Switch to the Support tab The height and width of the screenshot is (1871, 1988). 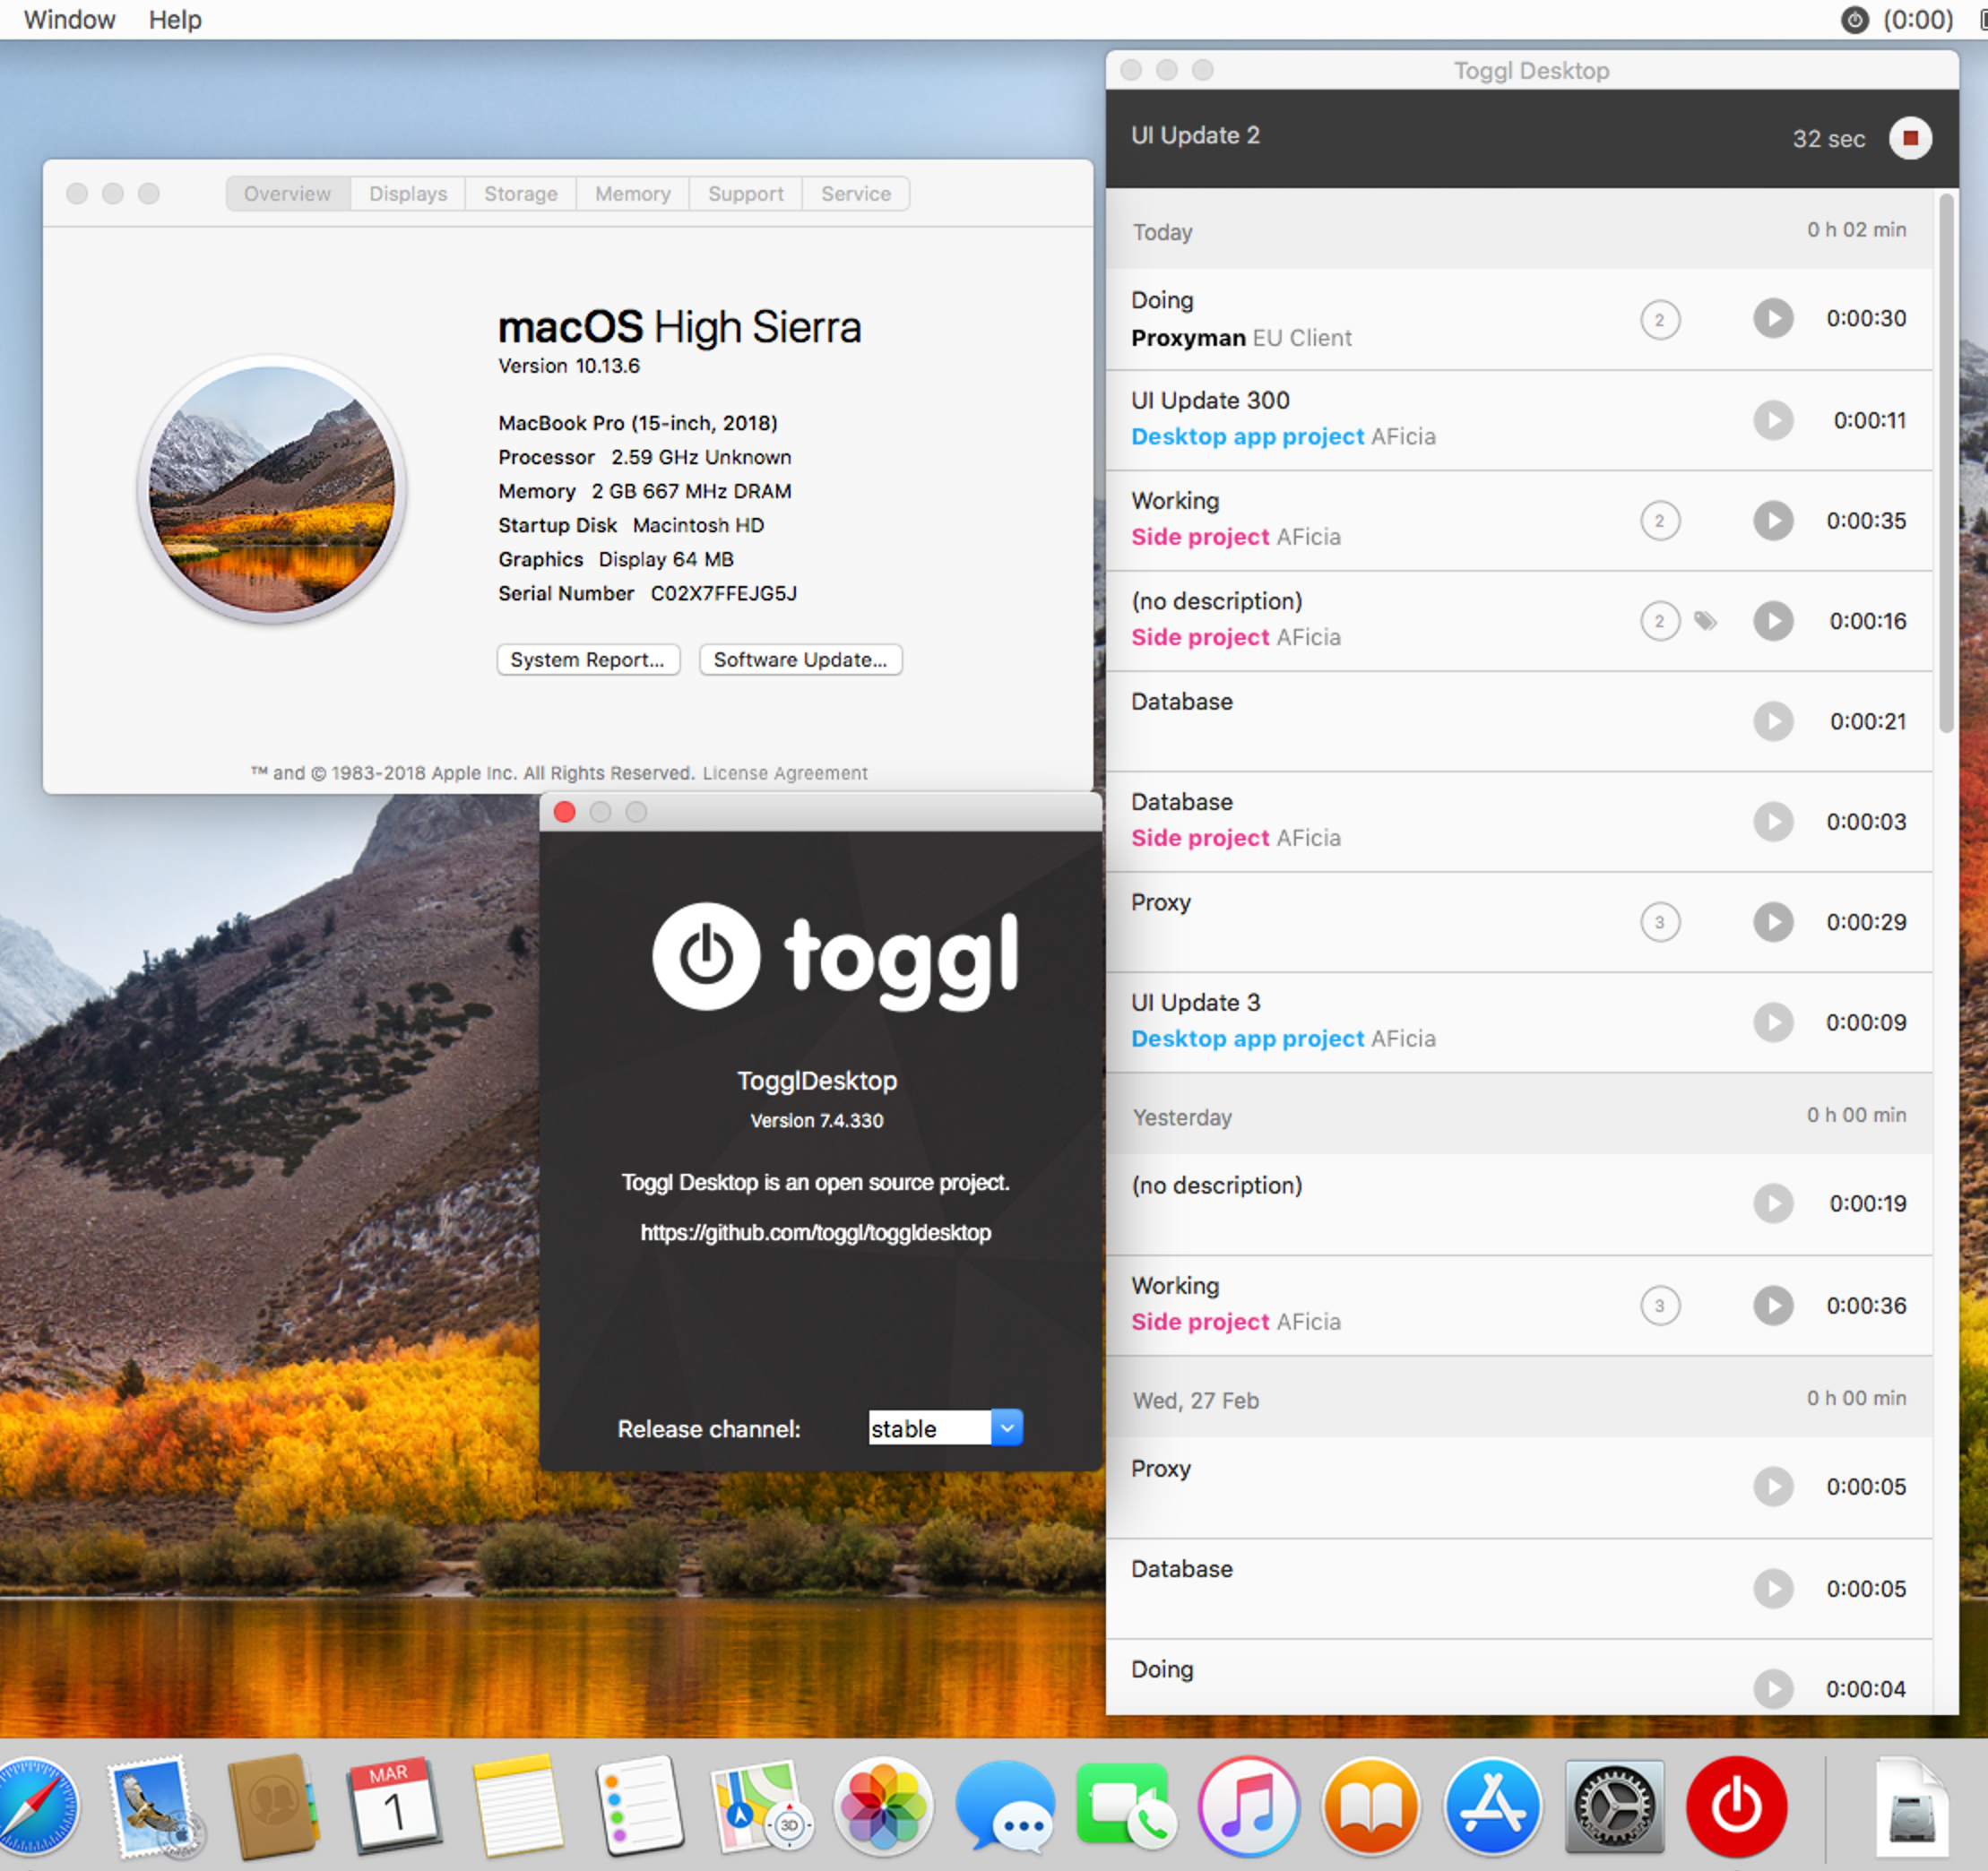[x=746, y=193]
